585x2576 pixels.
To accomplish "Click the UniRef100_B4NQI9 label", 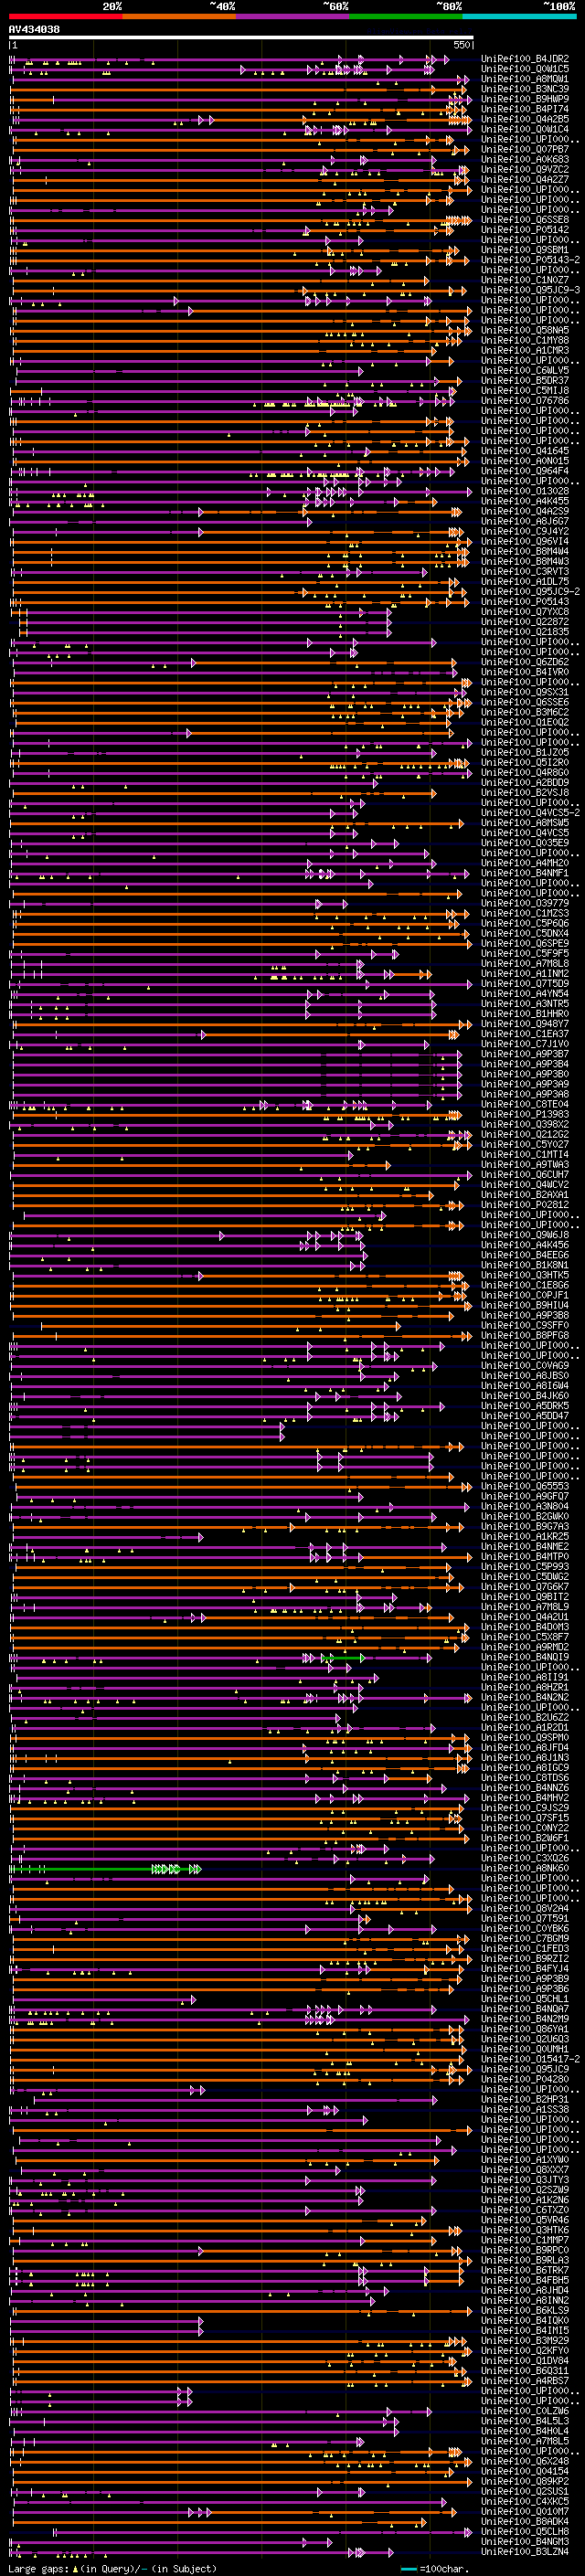I will [x=525, y=1657].
